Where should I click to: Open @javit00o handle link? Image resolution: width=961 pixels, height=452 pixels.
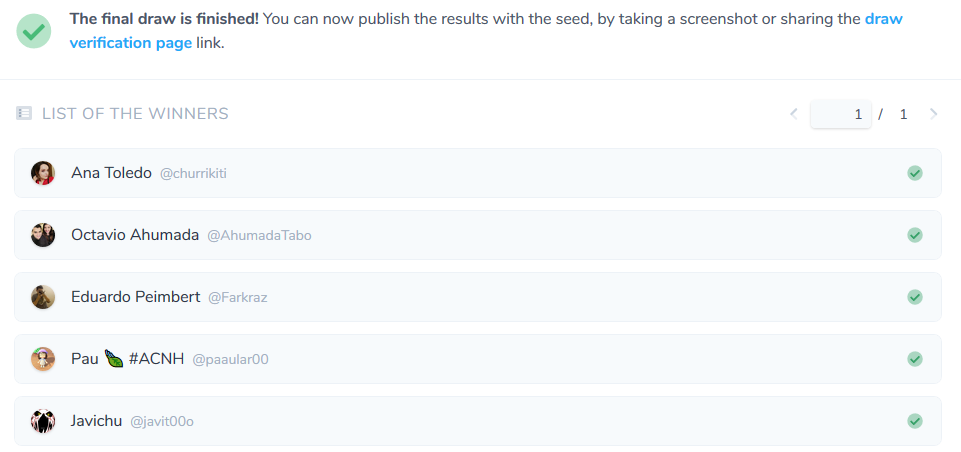(162, 421)
